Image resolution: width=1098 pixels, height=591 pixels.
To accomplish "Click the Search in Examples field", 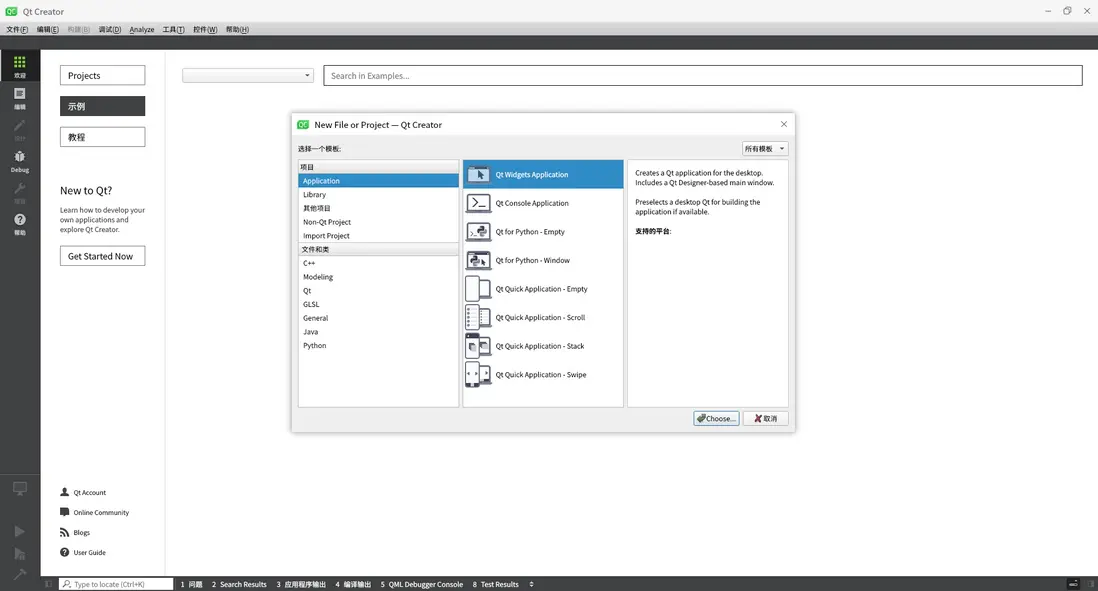I will pos(703,76).
